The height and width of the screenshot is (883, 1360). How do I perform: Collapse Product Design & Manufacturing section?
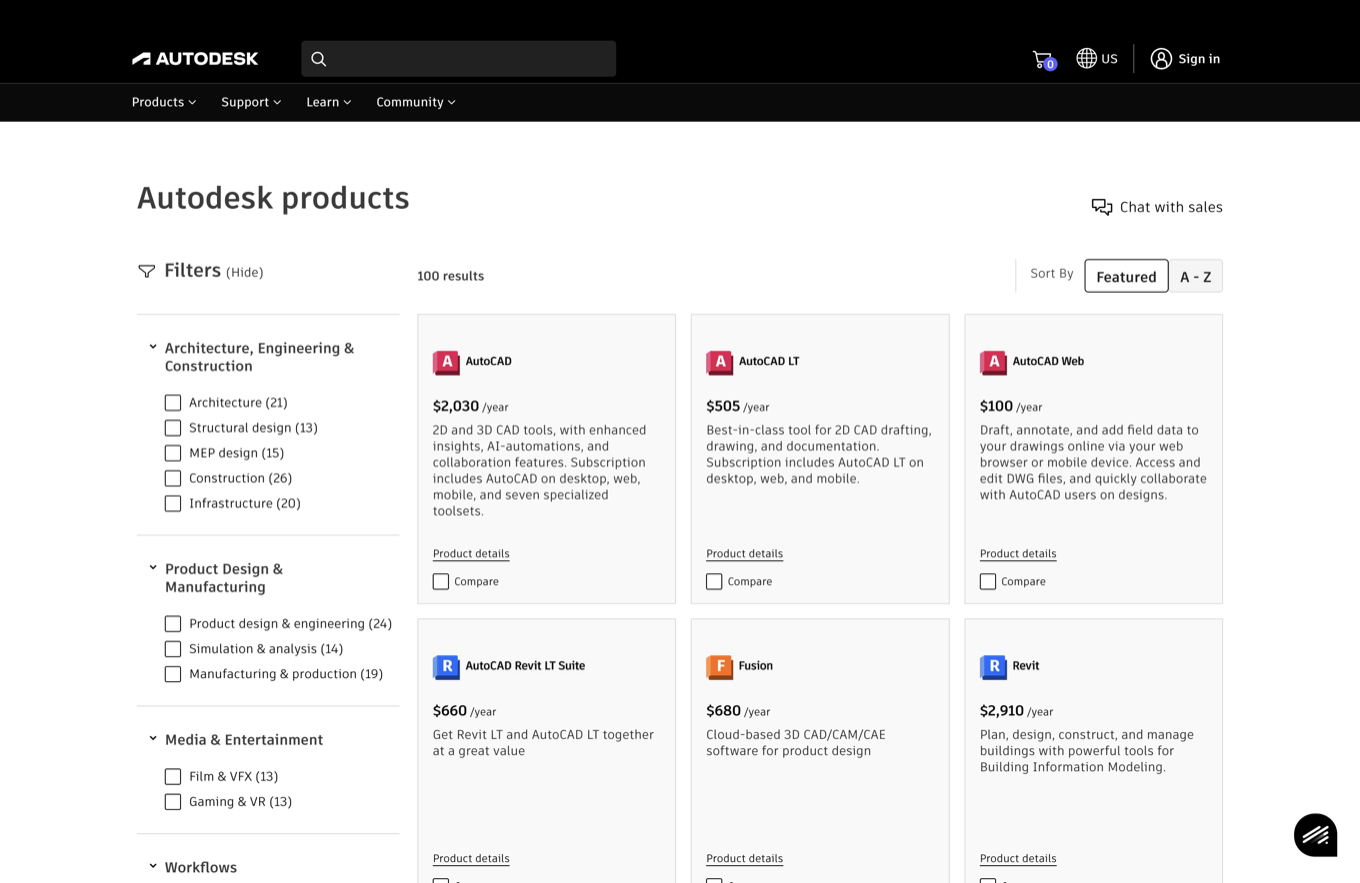(x=153, y=568)
